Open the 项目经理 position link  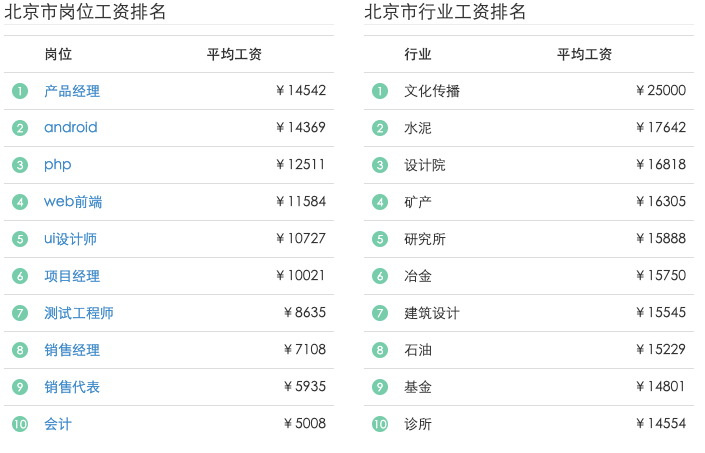72,276
